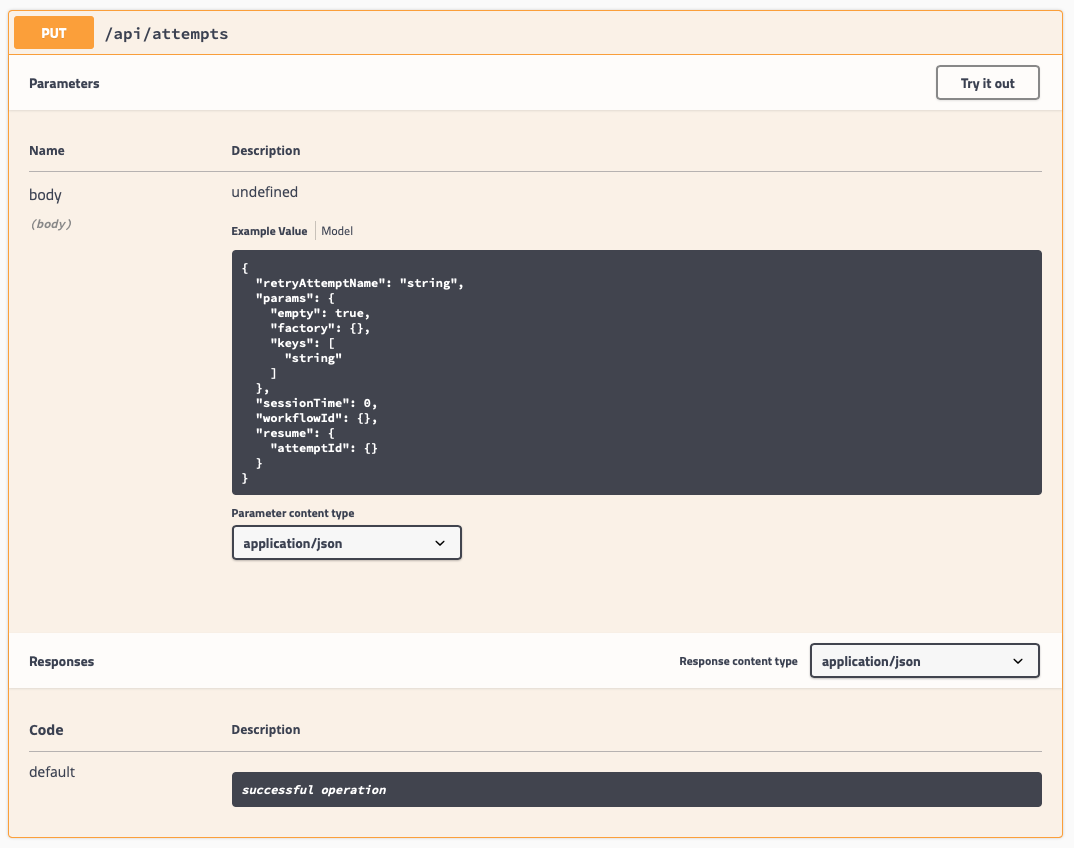This screenshot has width=1074, height=848.
Task: Click the 'Name' column header in Parameters
Action: tap(47, 150)
